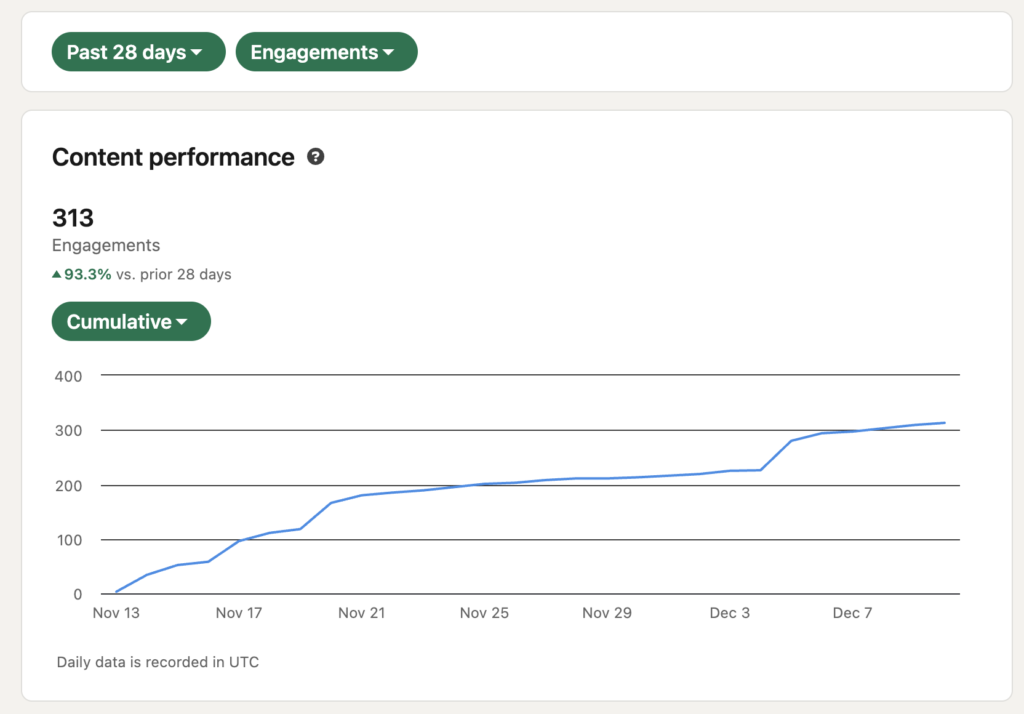1024x714 pixels.
Task: Open the Cumulative view dropdown
Action: (131, 322)
